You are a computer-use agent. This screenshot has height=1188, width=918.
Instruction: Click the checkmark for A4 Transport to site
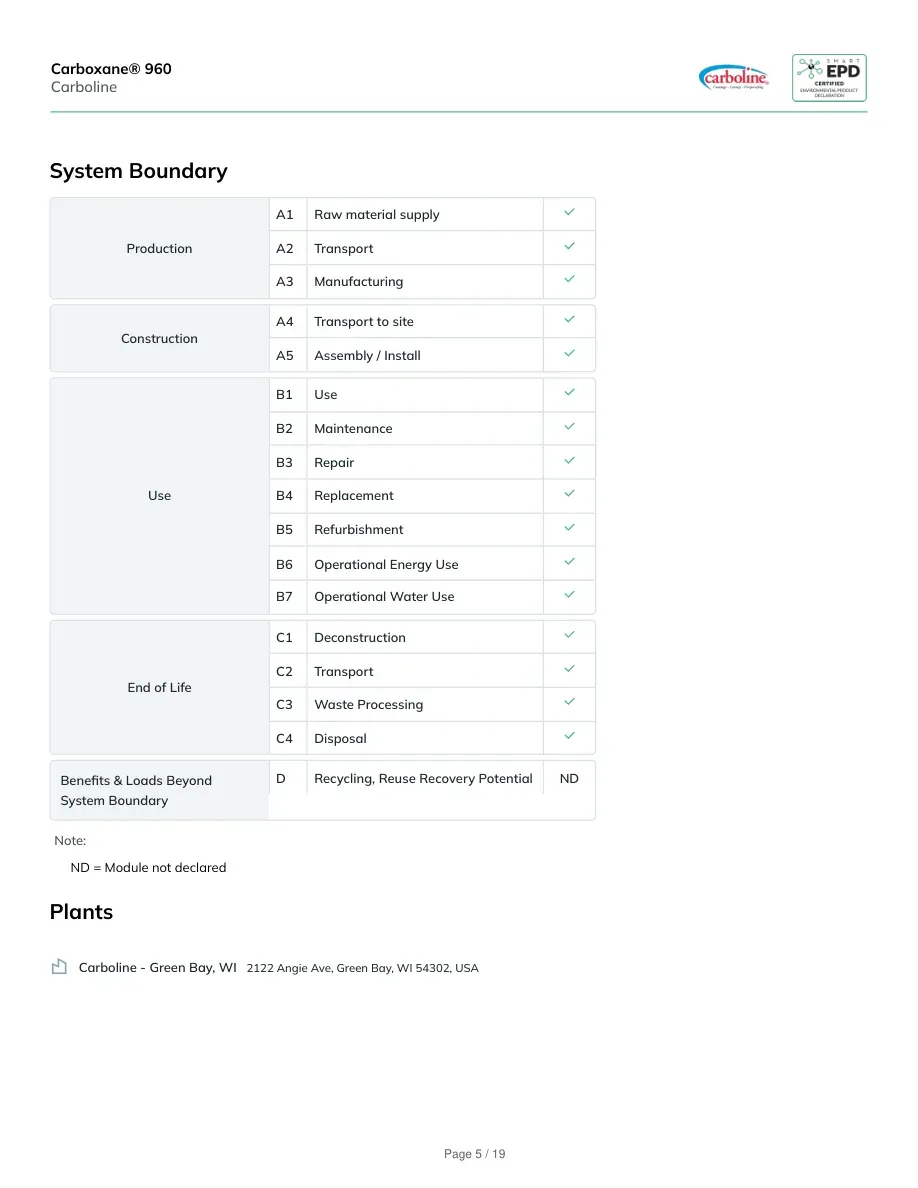[569, 320]
